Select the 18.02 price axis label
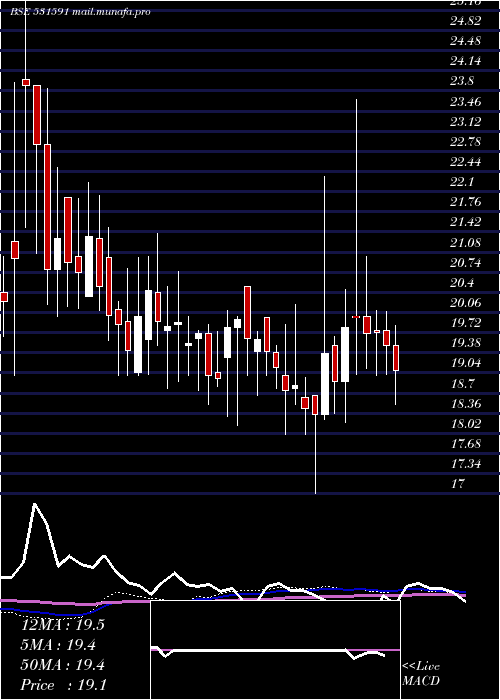This screenshot has height=700, width=500. pos(465,424)
